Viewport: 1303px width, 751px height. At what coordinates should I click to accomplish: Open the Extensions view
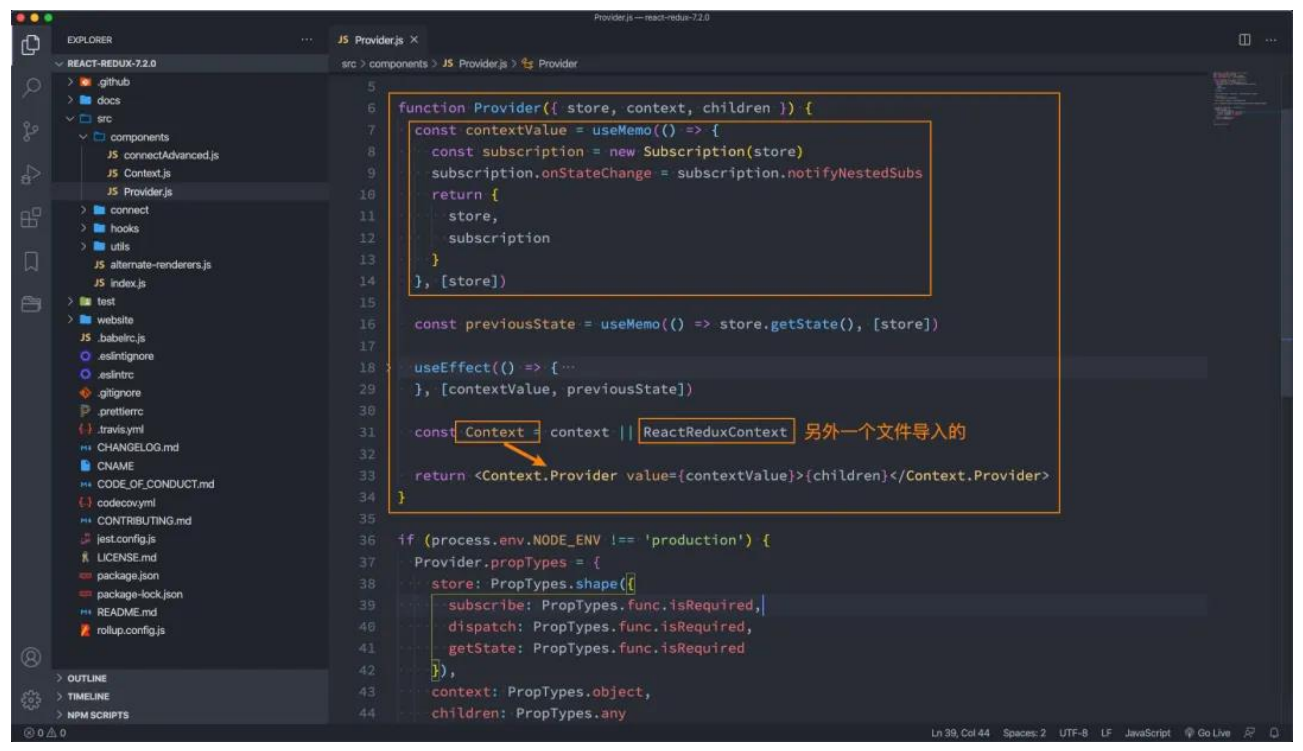31,218
